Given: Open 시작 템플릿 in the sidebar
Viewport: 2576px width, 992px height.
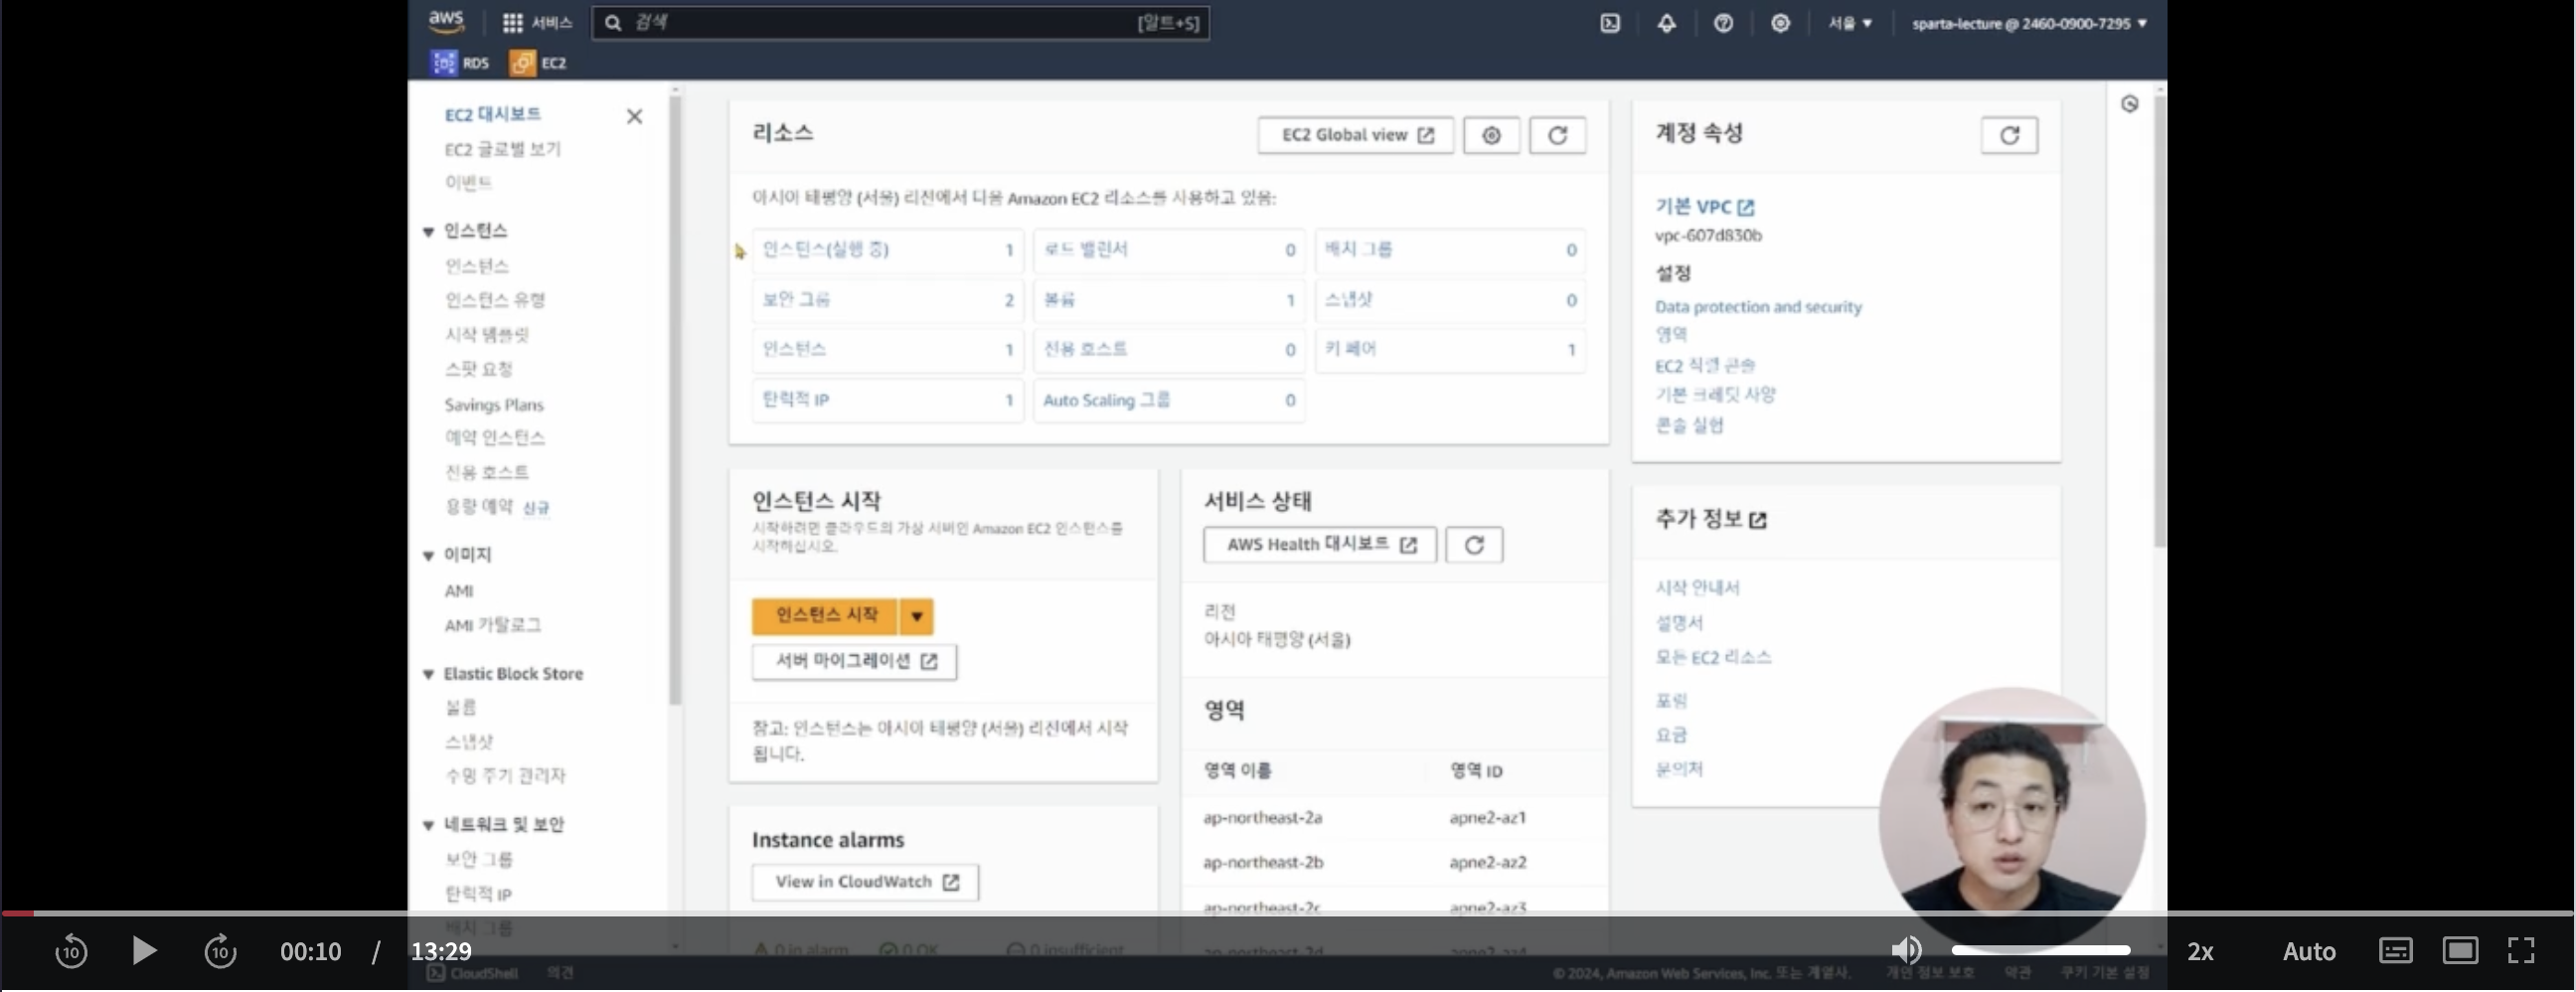Looking at the screenshot, I should [487, 334].
